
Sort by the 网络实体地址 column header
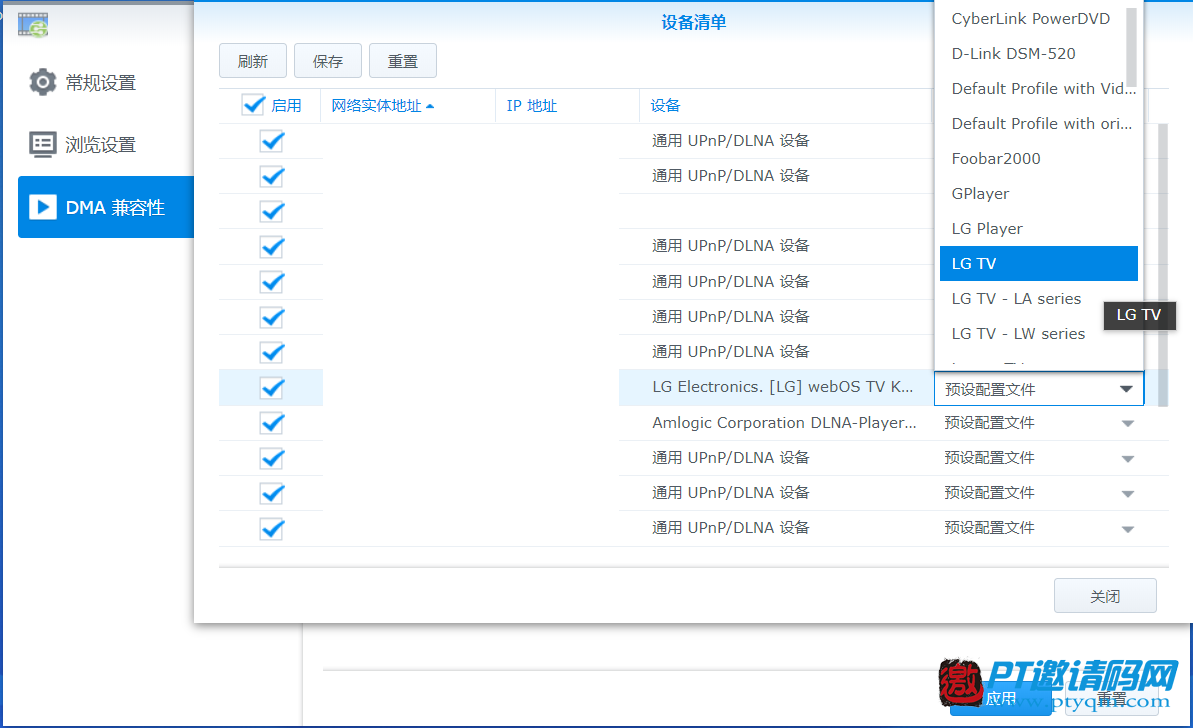point(408,106)
